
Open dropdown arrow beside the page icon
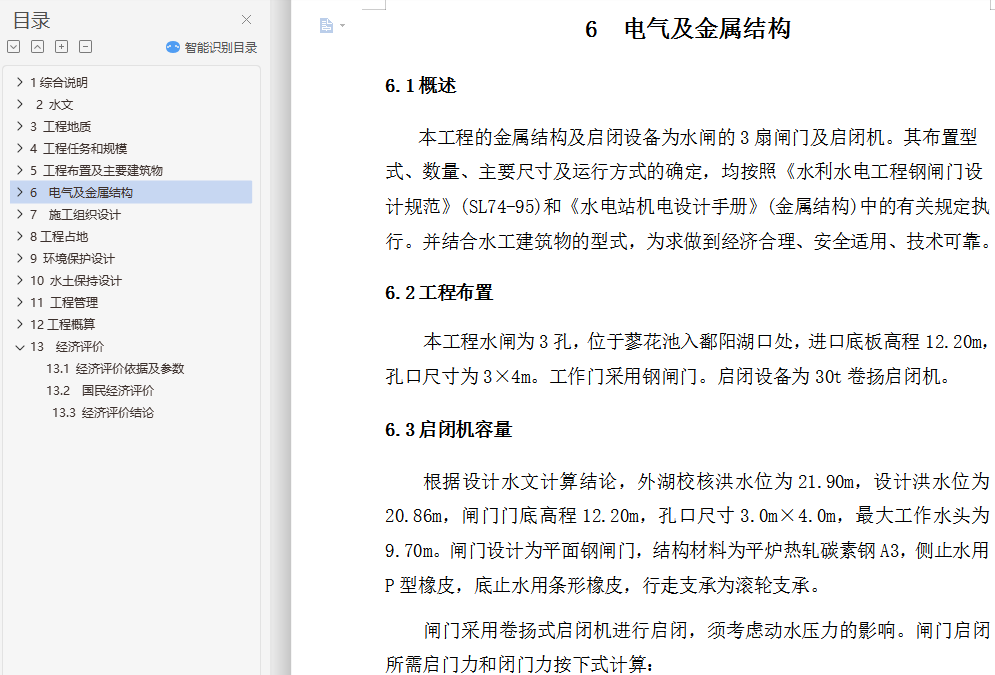tap(343, 26)
